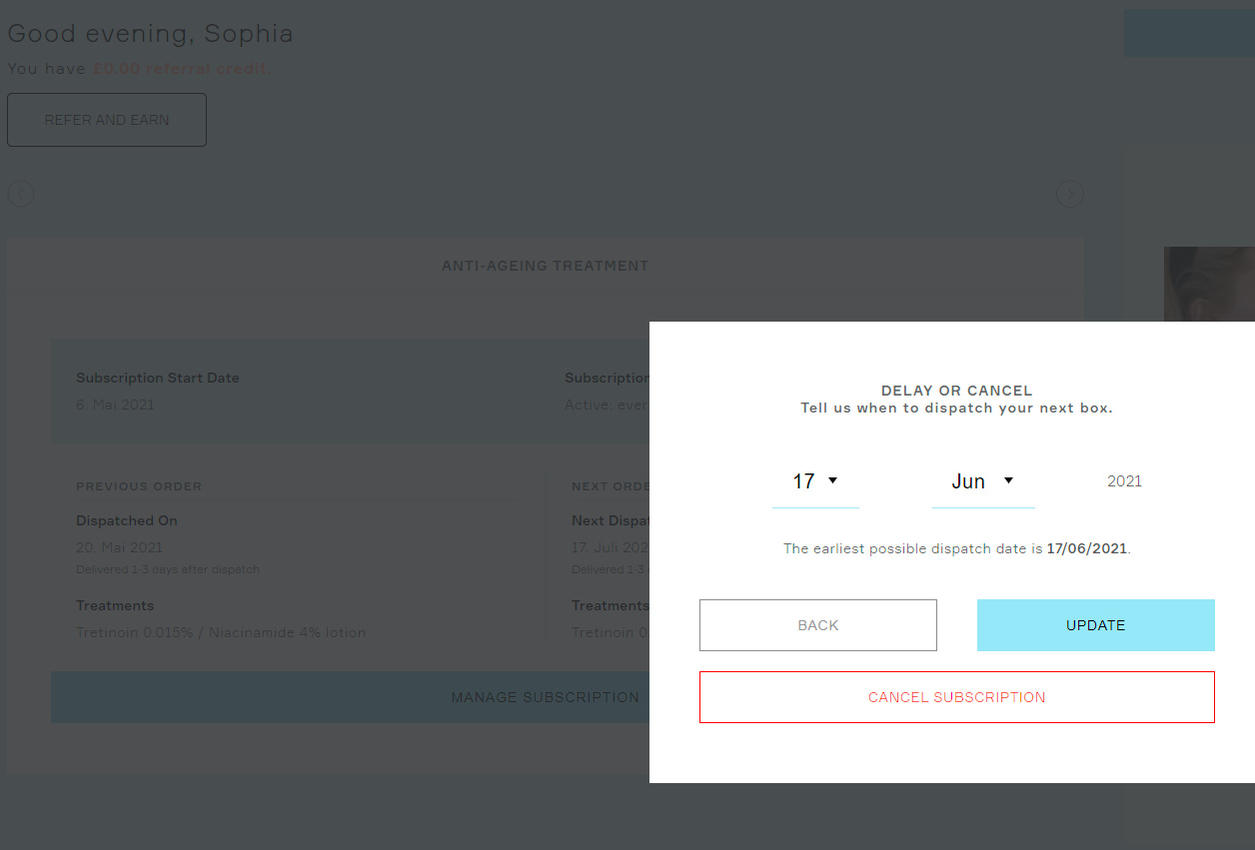This screenshot has width=1255, height=850.
Task: Click the REFER AND EARN button
Action: coord(107,120)
